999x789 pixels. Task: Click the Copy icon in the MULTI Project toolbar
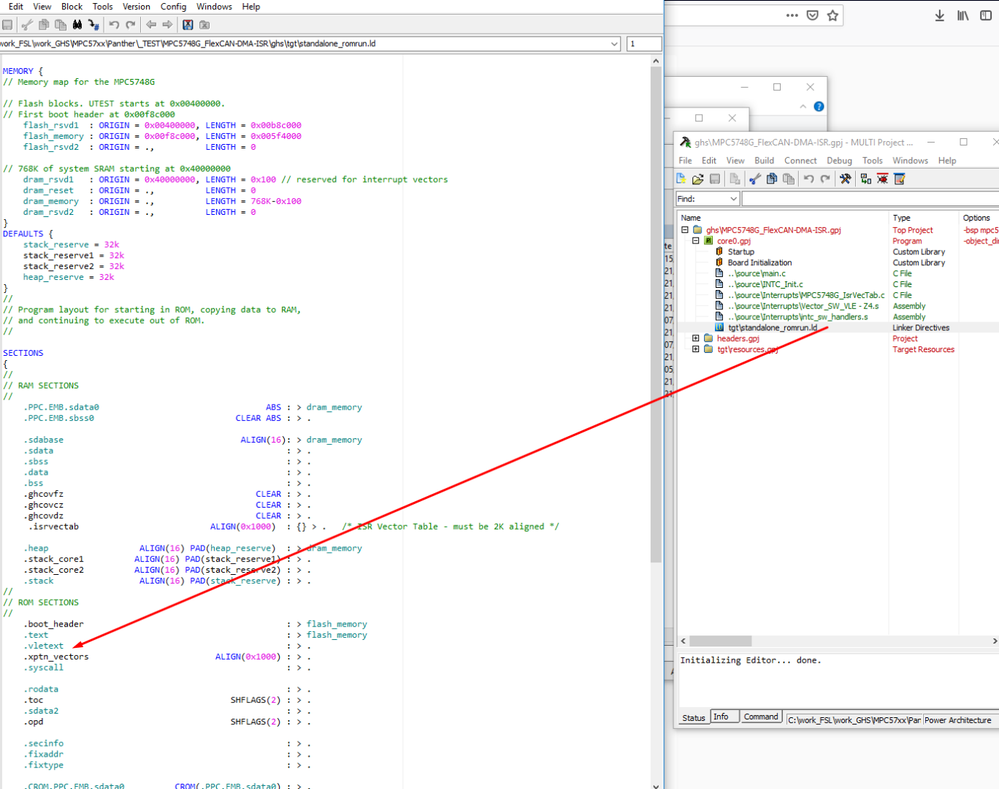coord(772,179)
